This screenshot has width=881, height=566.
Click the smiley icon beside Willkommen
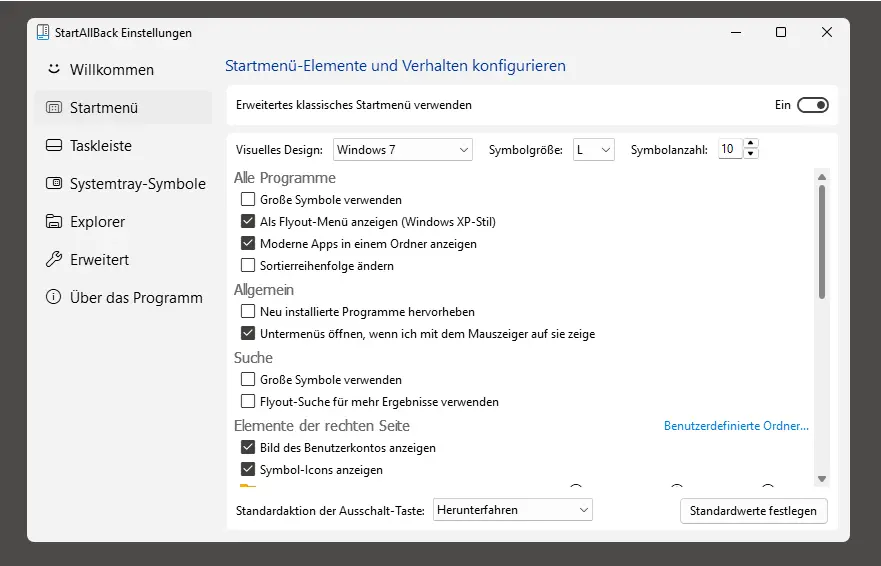point(53,70)
